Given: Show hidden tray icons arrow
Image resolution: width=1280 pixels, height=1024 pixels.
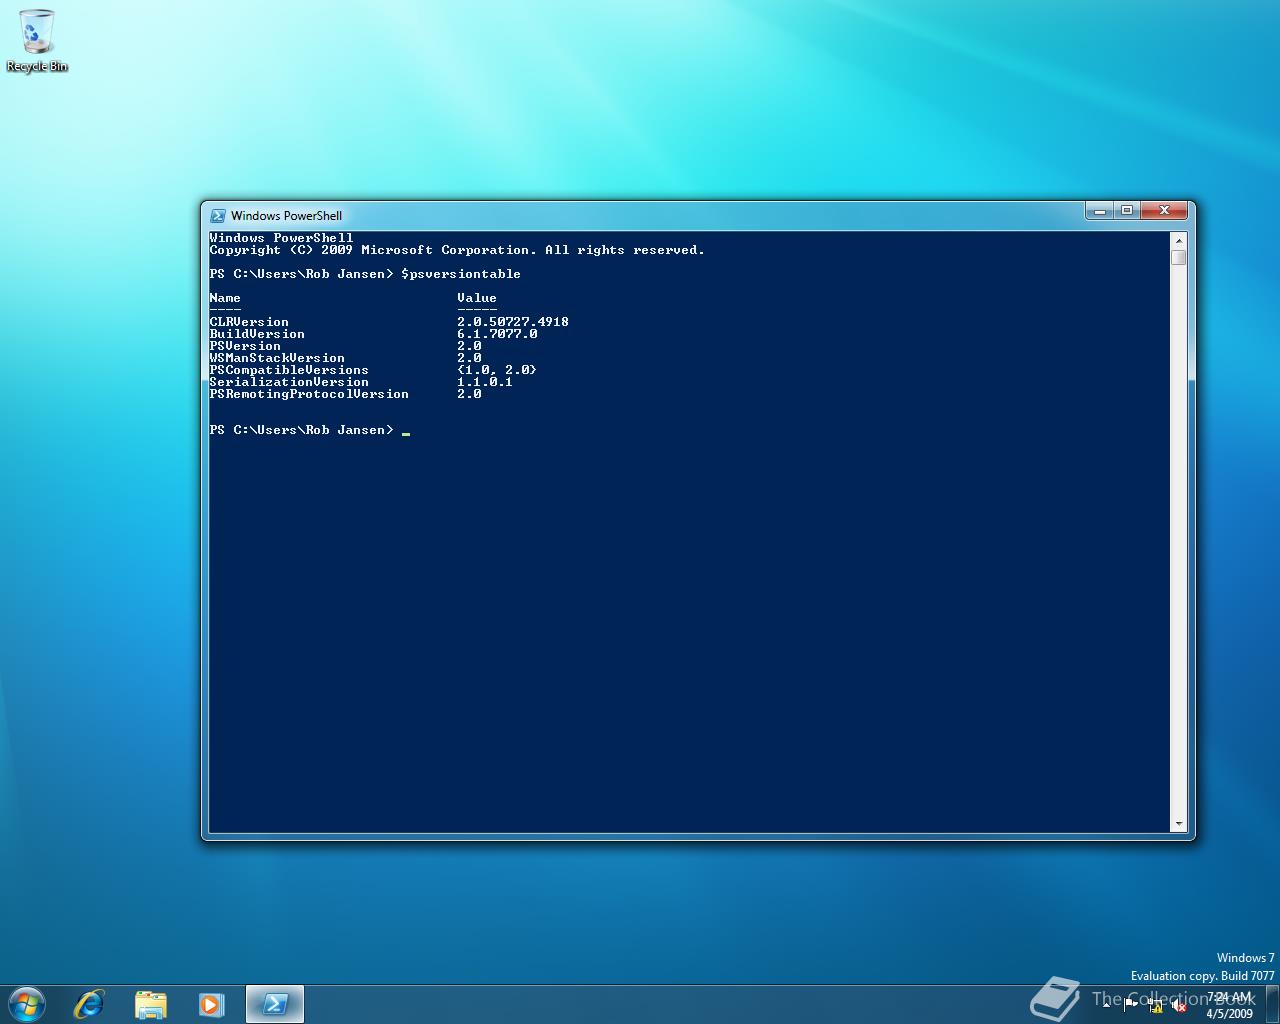Looking at the screenshot, I should tap(1106, 1005).
